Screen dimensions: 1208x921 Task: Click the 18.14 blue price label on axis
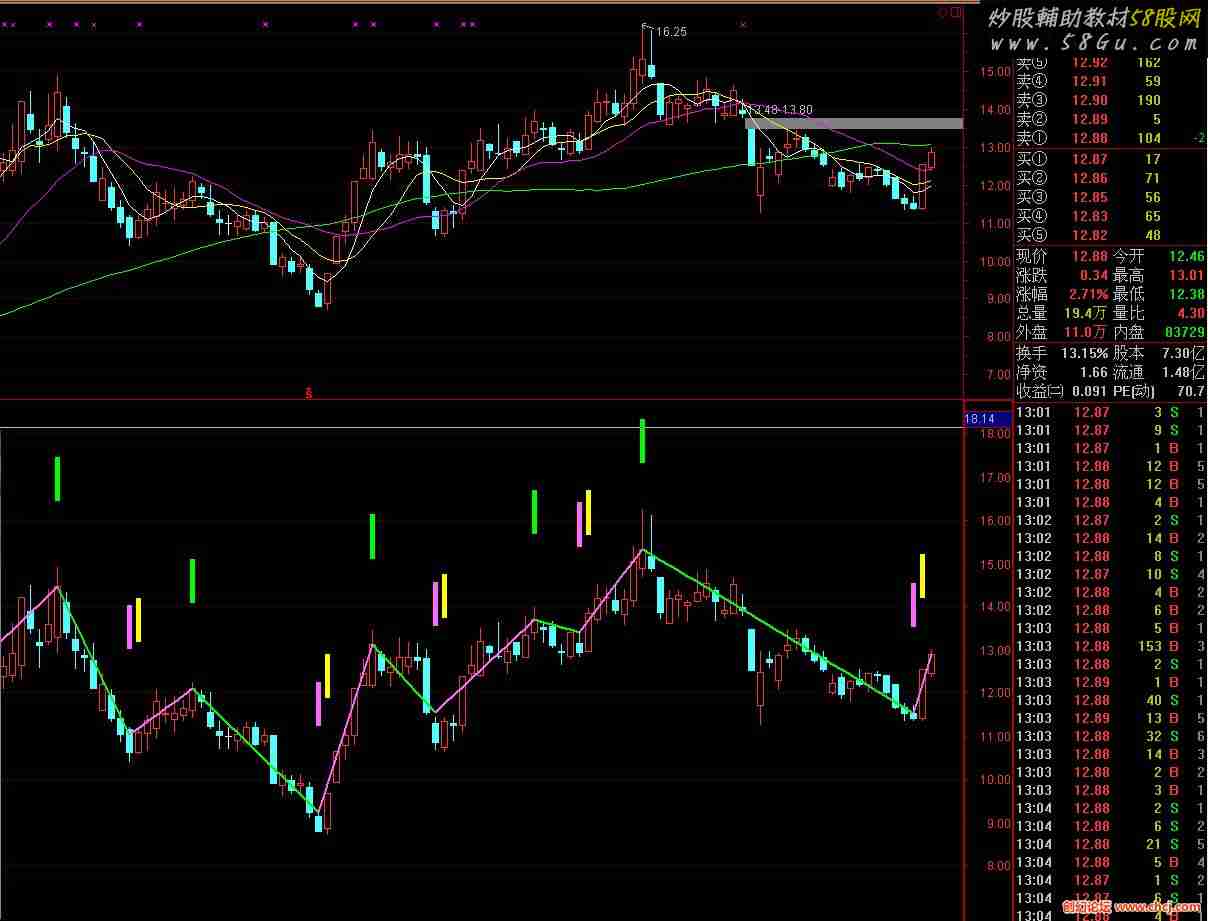click(x=980, y=419)
